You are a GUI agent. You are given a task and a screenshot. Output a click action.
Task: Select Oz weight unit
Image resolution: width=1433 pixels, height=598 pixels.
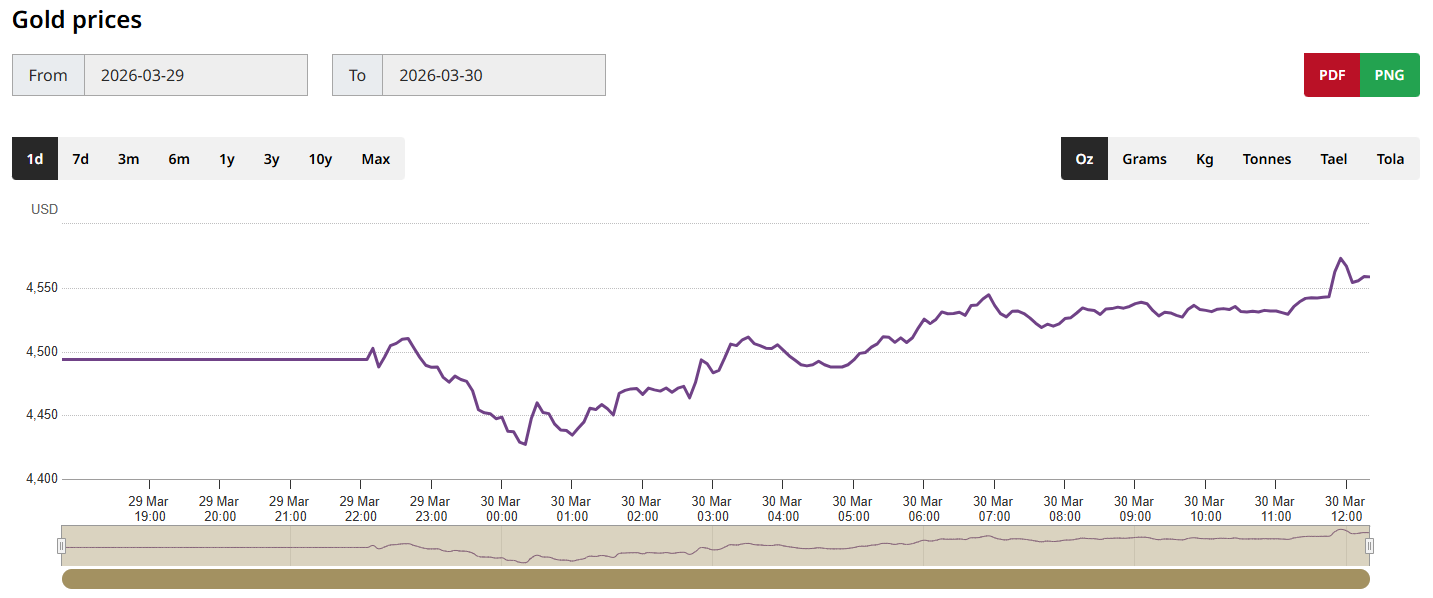click(x=1084, y=159)
